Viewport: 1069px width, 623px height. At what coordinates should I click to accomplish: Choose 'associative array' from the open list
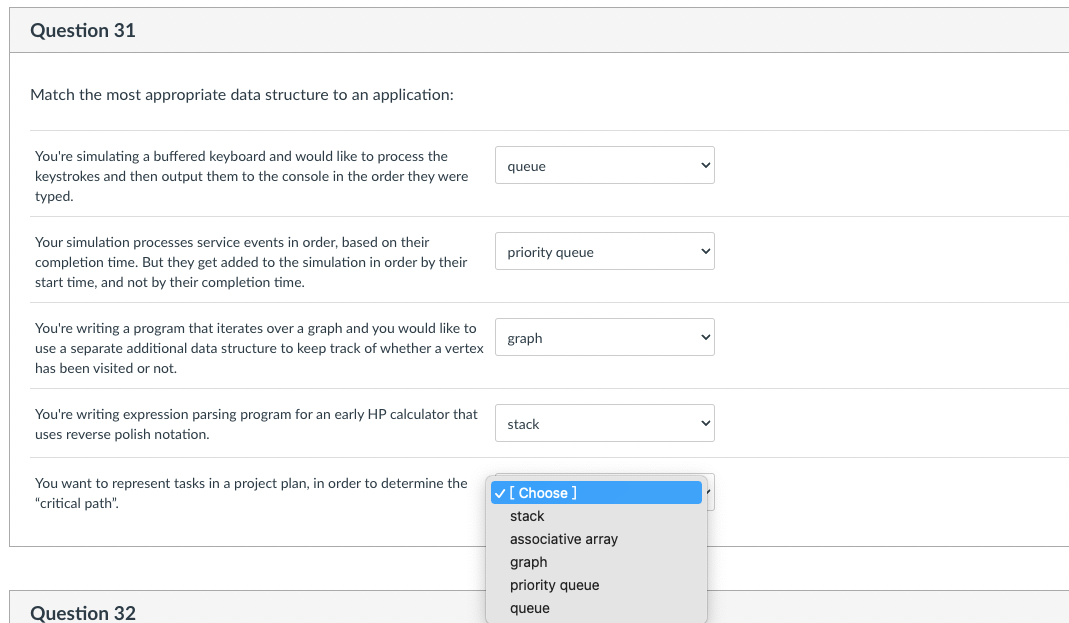[563, 539]
